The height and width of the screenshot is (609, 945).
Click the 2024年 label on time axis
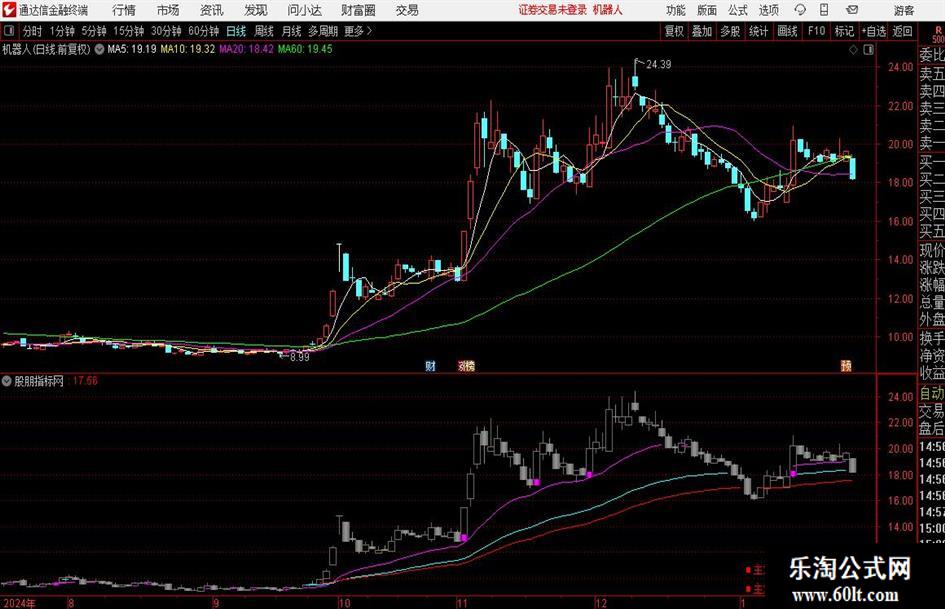19,603
